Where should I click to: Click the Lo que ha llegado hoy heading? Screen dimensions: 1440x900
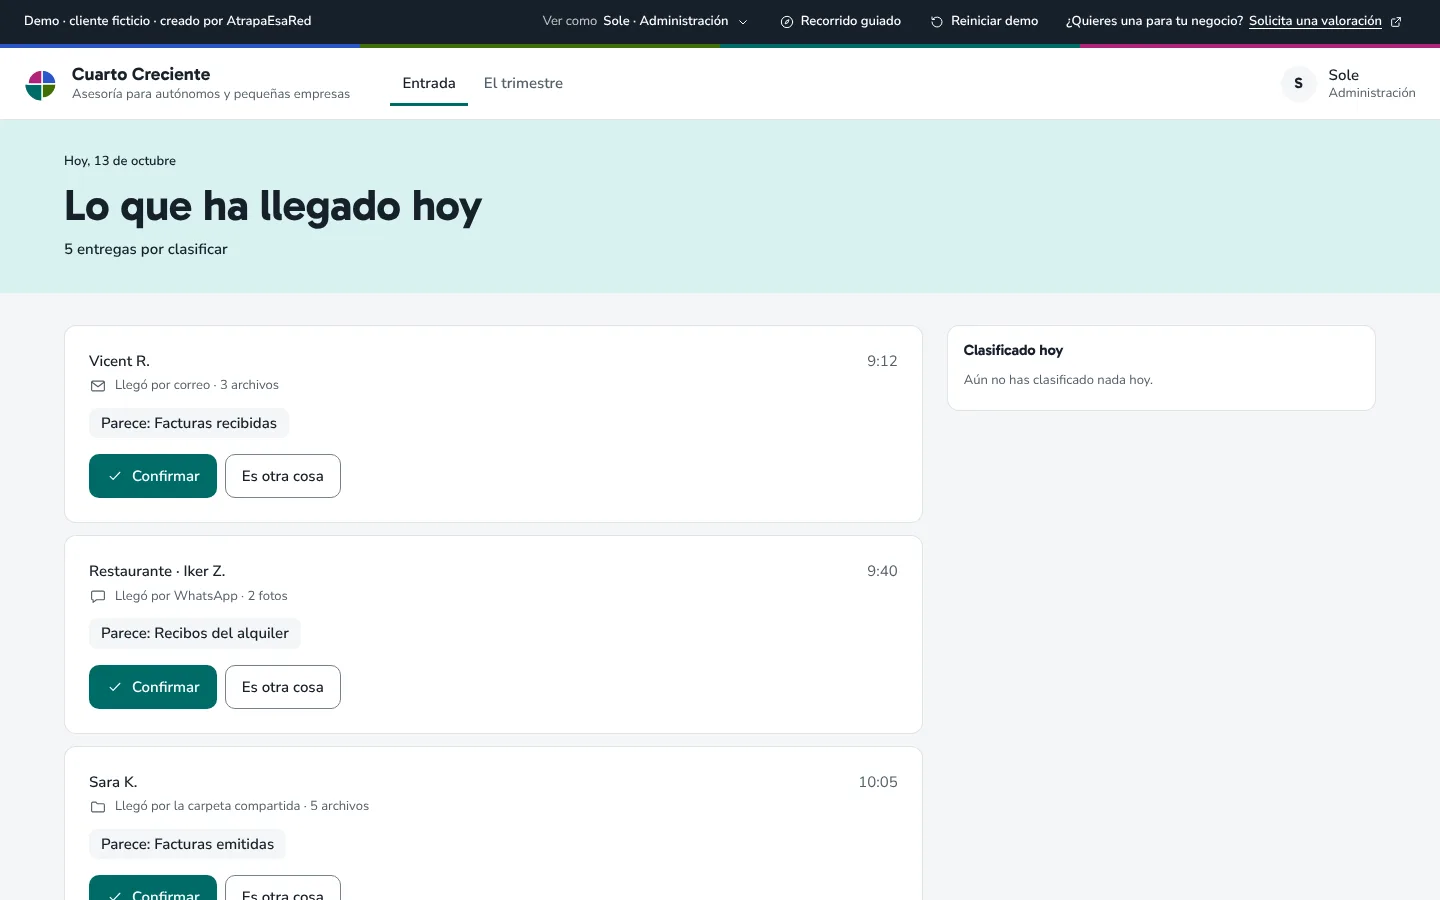pos(273,206)
